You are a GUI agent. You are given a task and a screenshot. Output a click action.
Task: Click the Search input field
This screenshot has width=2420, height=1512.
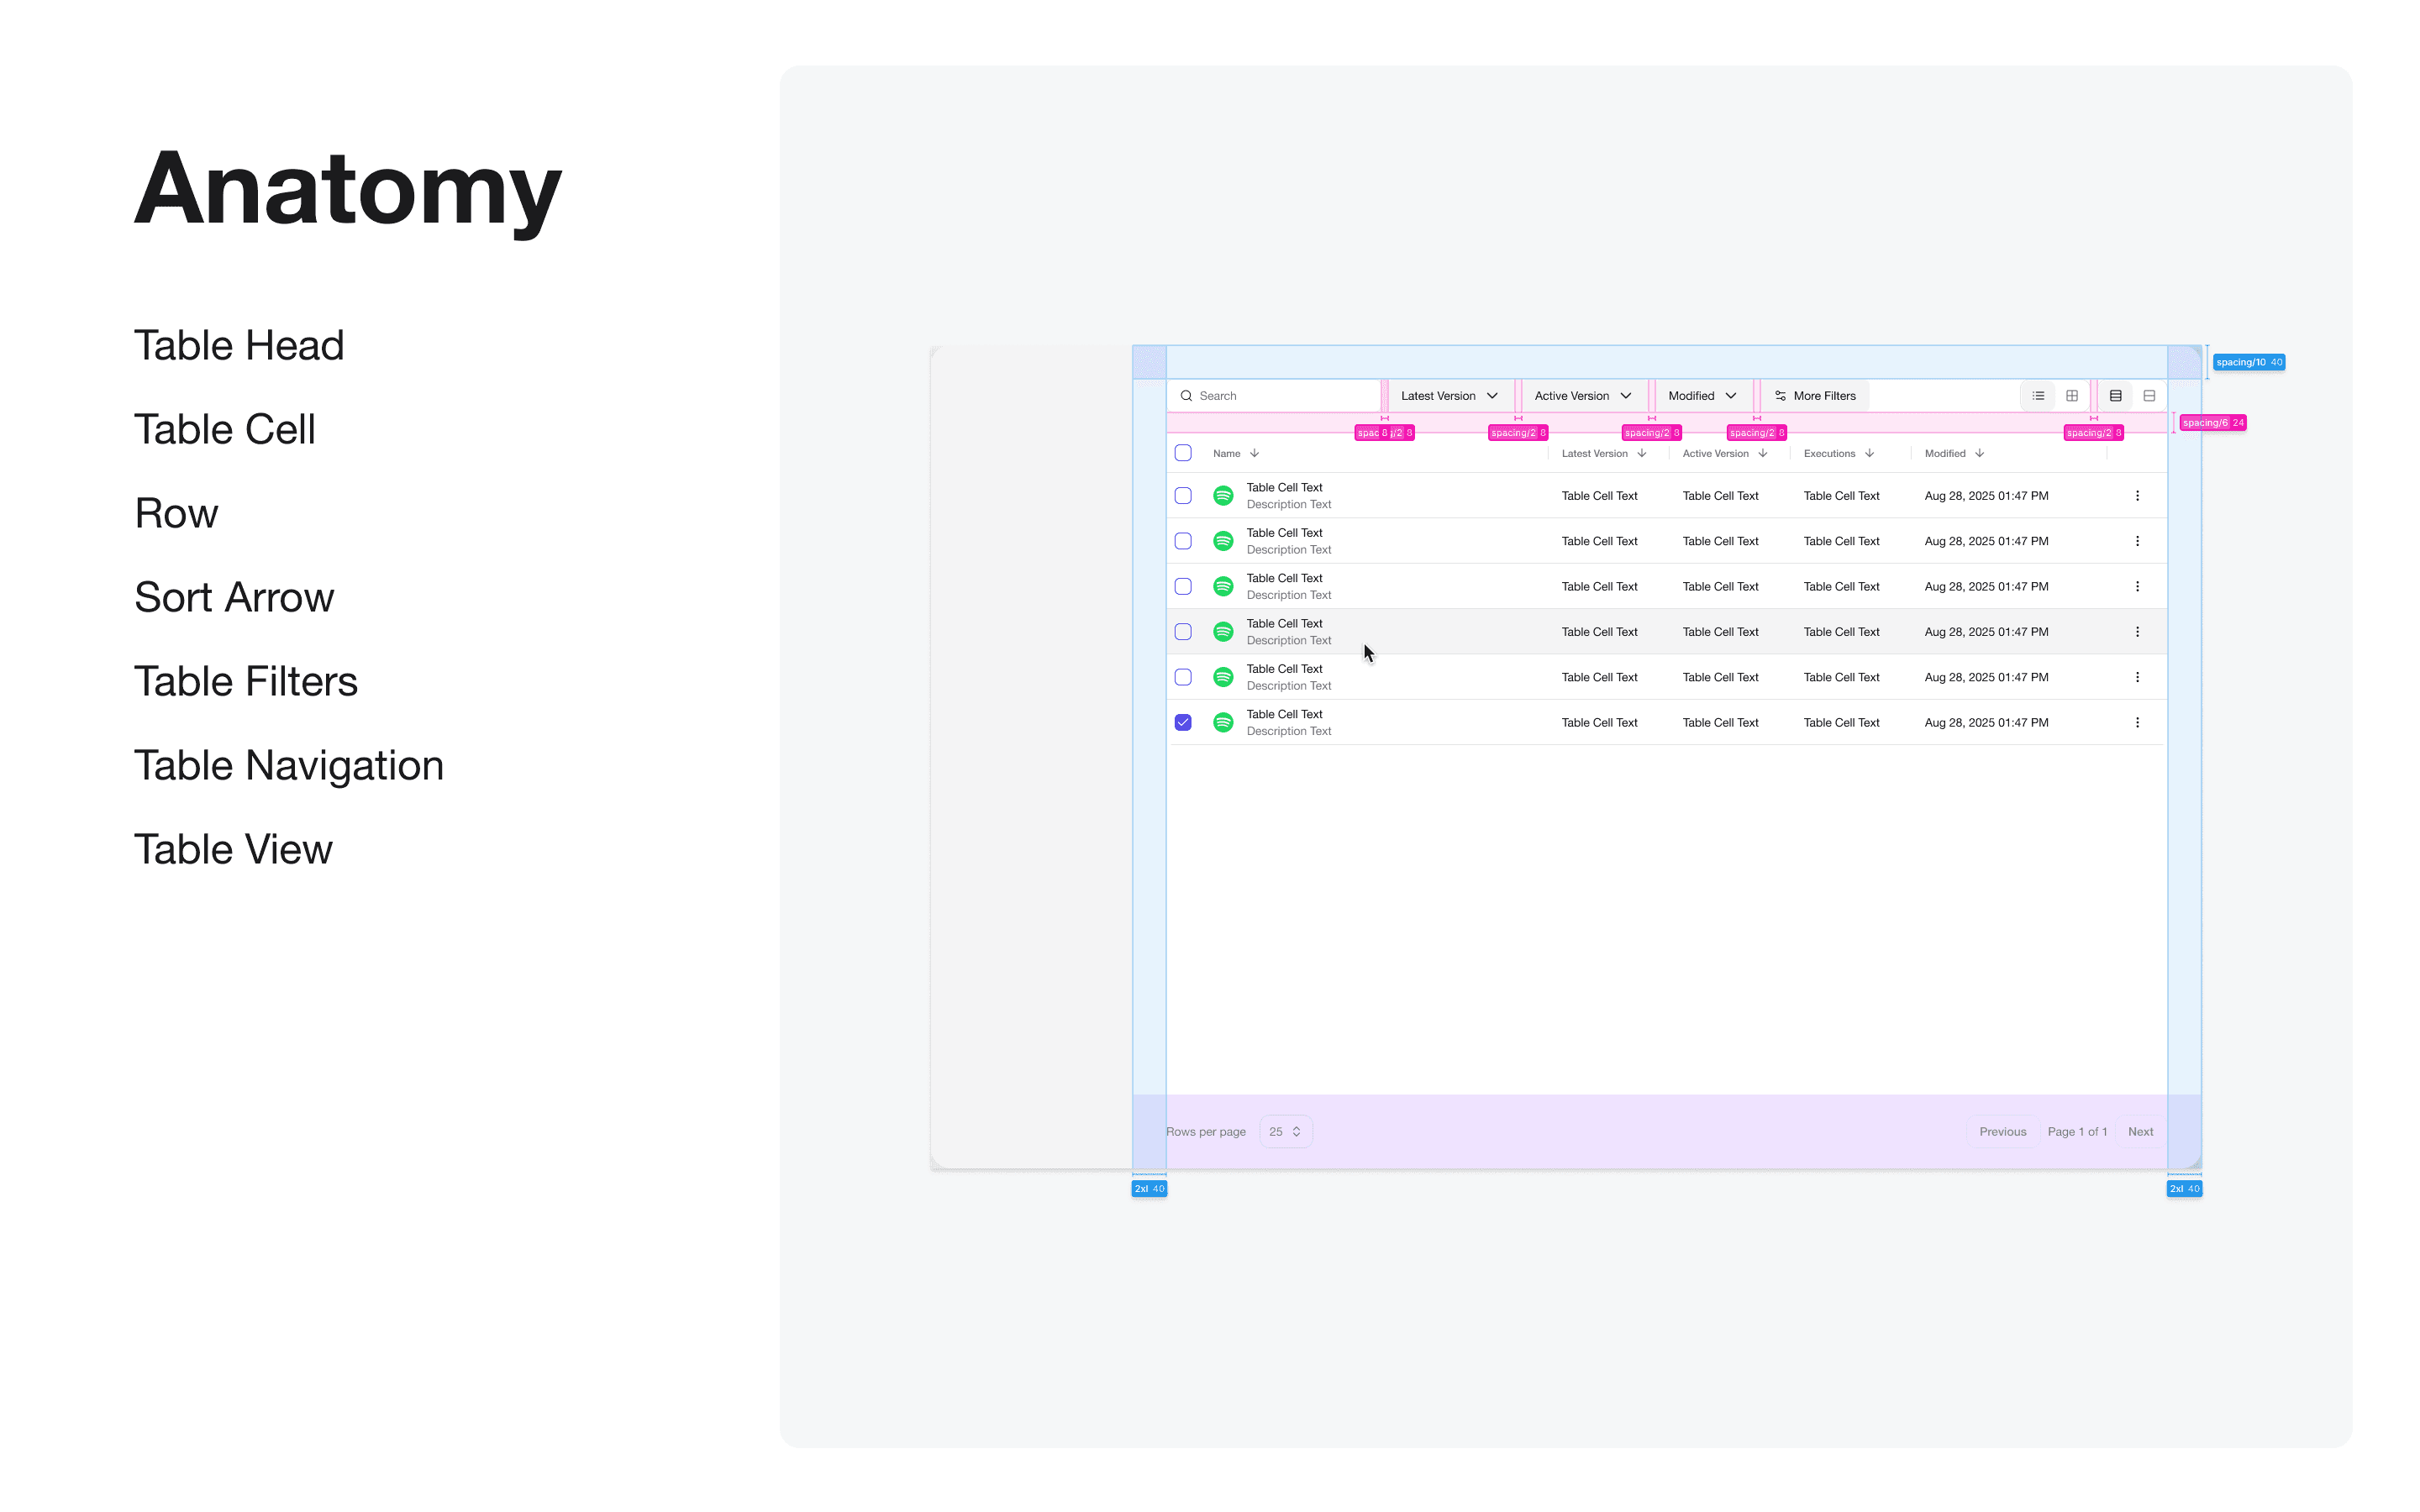[x=1280, y=396]
